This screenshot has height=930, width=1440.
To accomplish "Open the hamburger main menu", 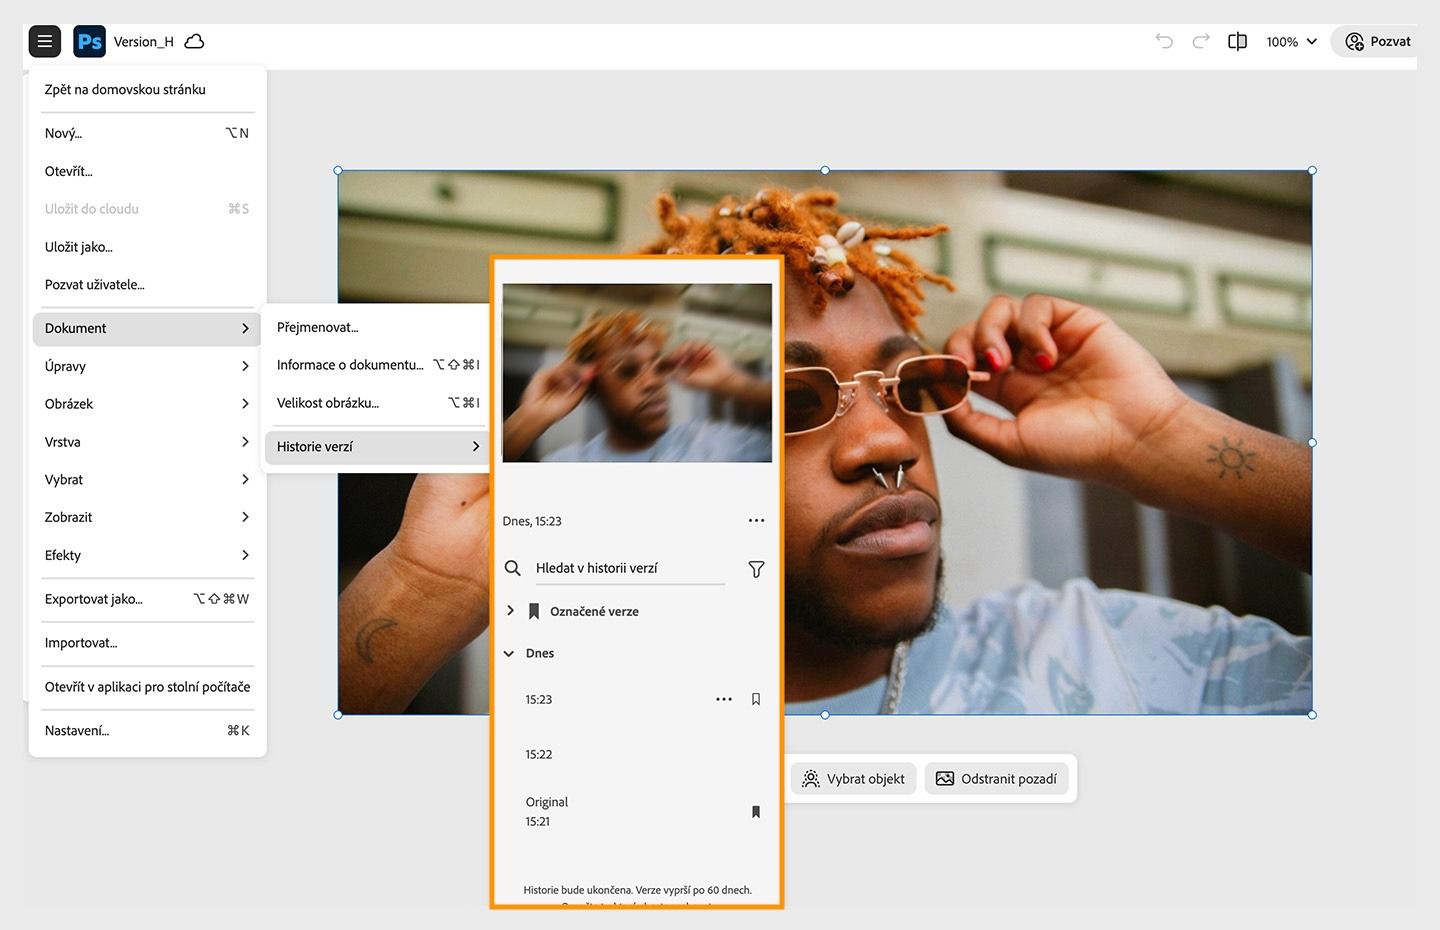I will pos(45,41).
